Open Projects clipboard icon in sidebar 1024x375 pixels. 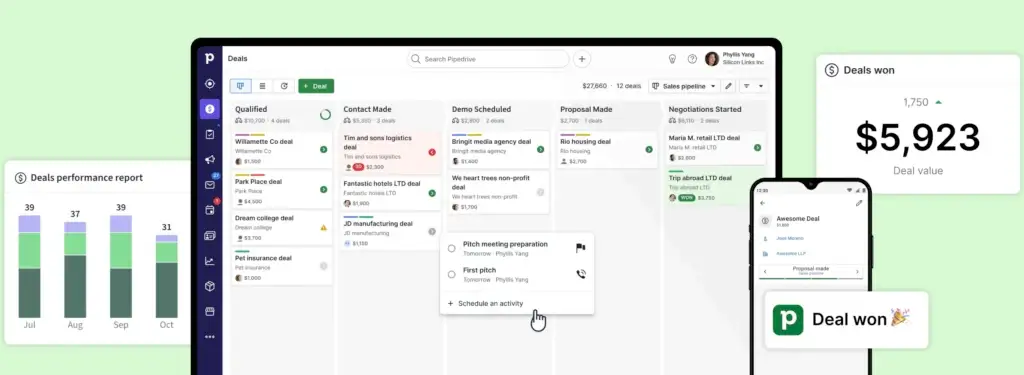(210, 134)
